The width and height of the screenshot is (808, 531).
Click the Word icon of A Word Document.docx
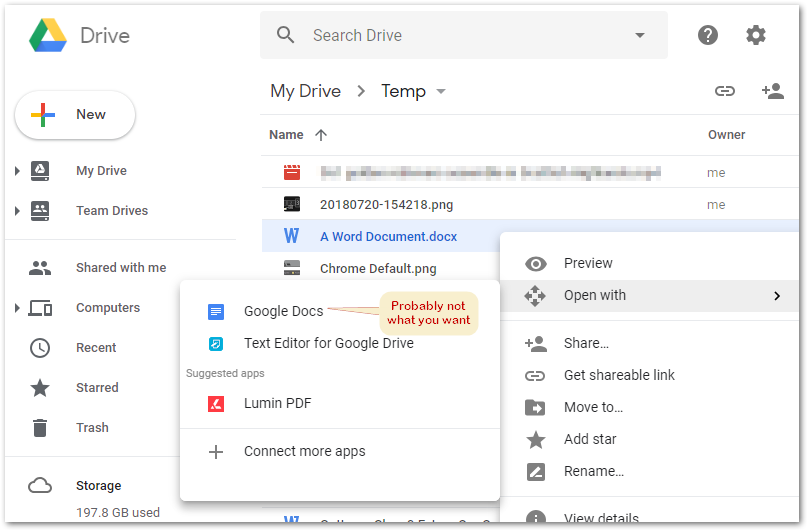point(291,236)
